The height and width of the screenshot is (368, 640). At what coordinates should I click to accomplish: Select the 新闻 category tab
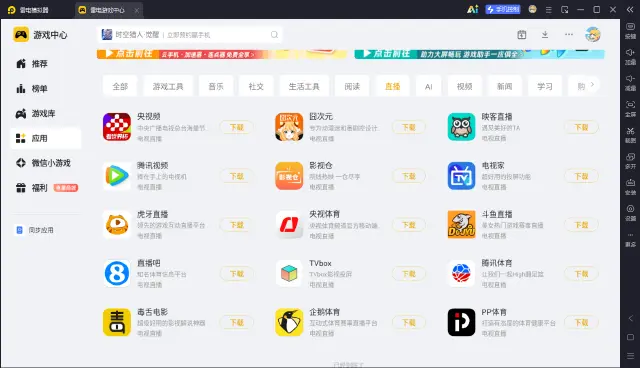tap(504, 86)
